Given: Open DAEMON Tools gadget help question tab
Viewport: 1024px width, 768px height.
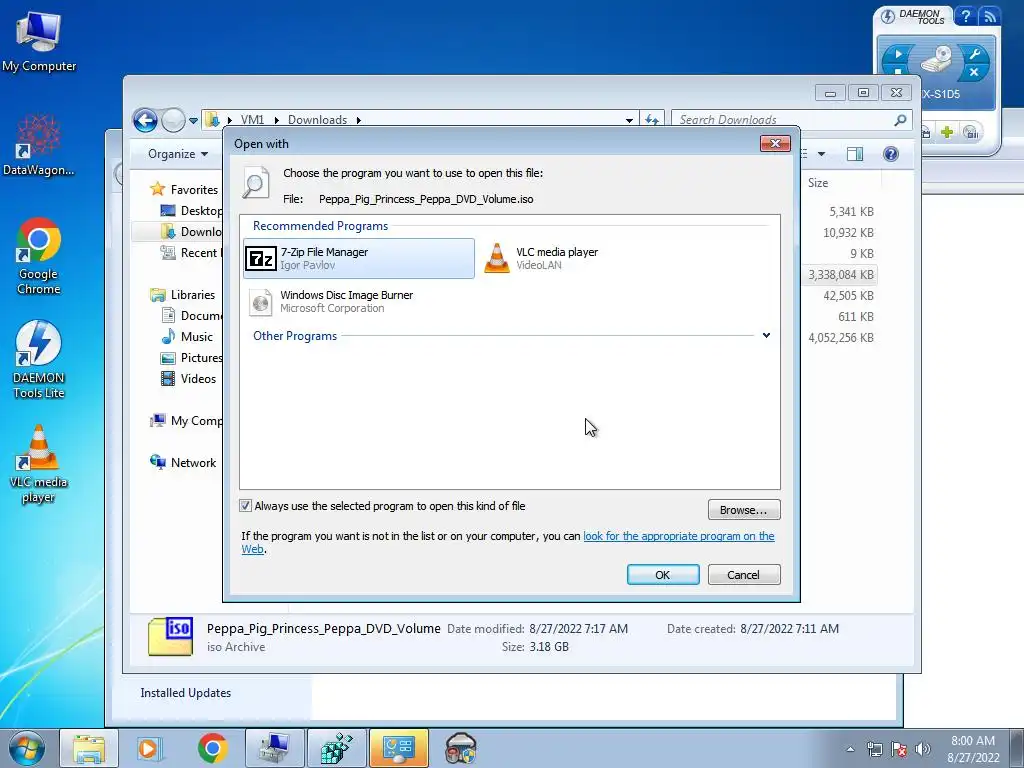Looking at the screenshot, I should (x=966, y=16).
